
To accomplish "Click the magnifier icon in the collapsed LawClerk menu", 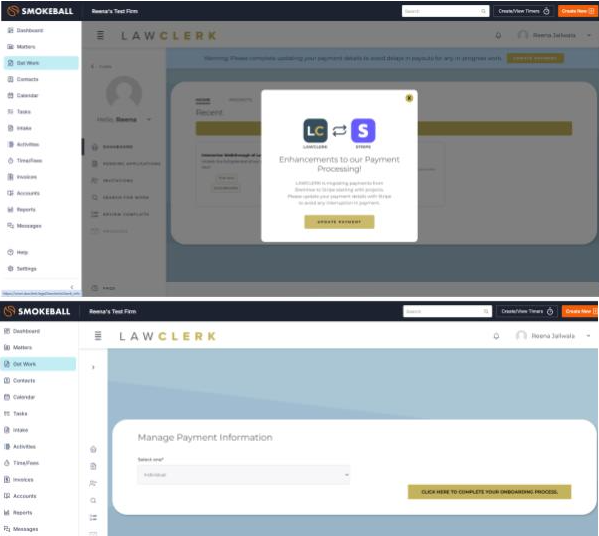I will [93, 500].
